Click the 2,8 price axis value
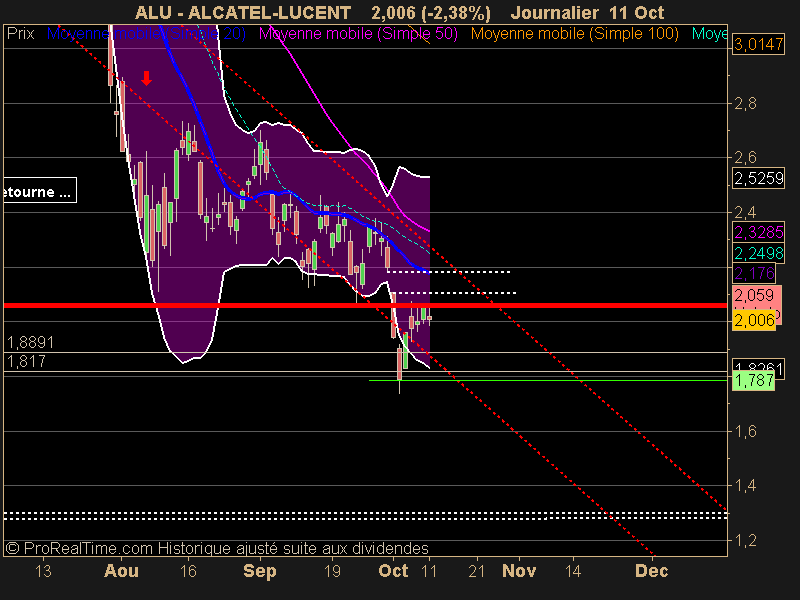 745,104
